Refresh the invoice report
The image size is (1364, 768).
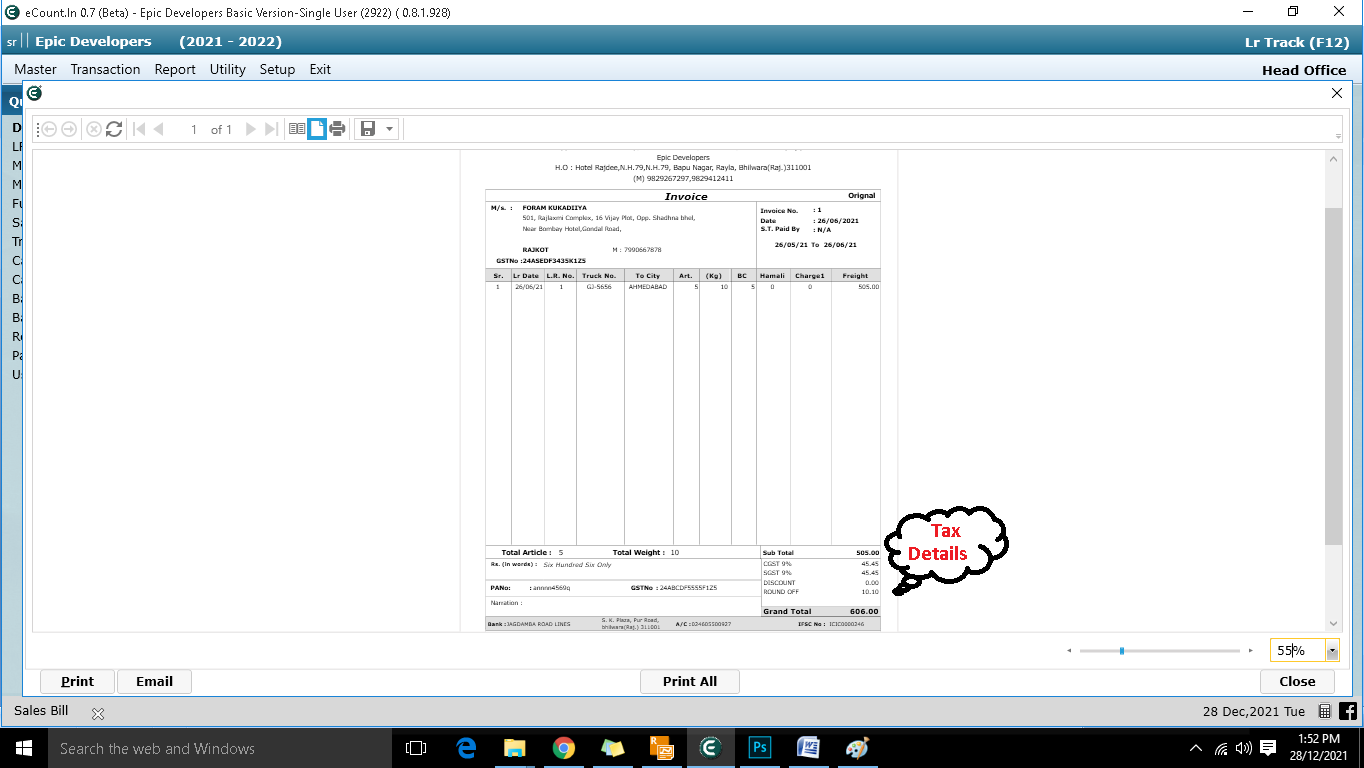[x=114, y=129]
